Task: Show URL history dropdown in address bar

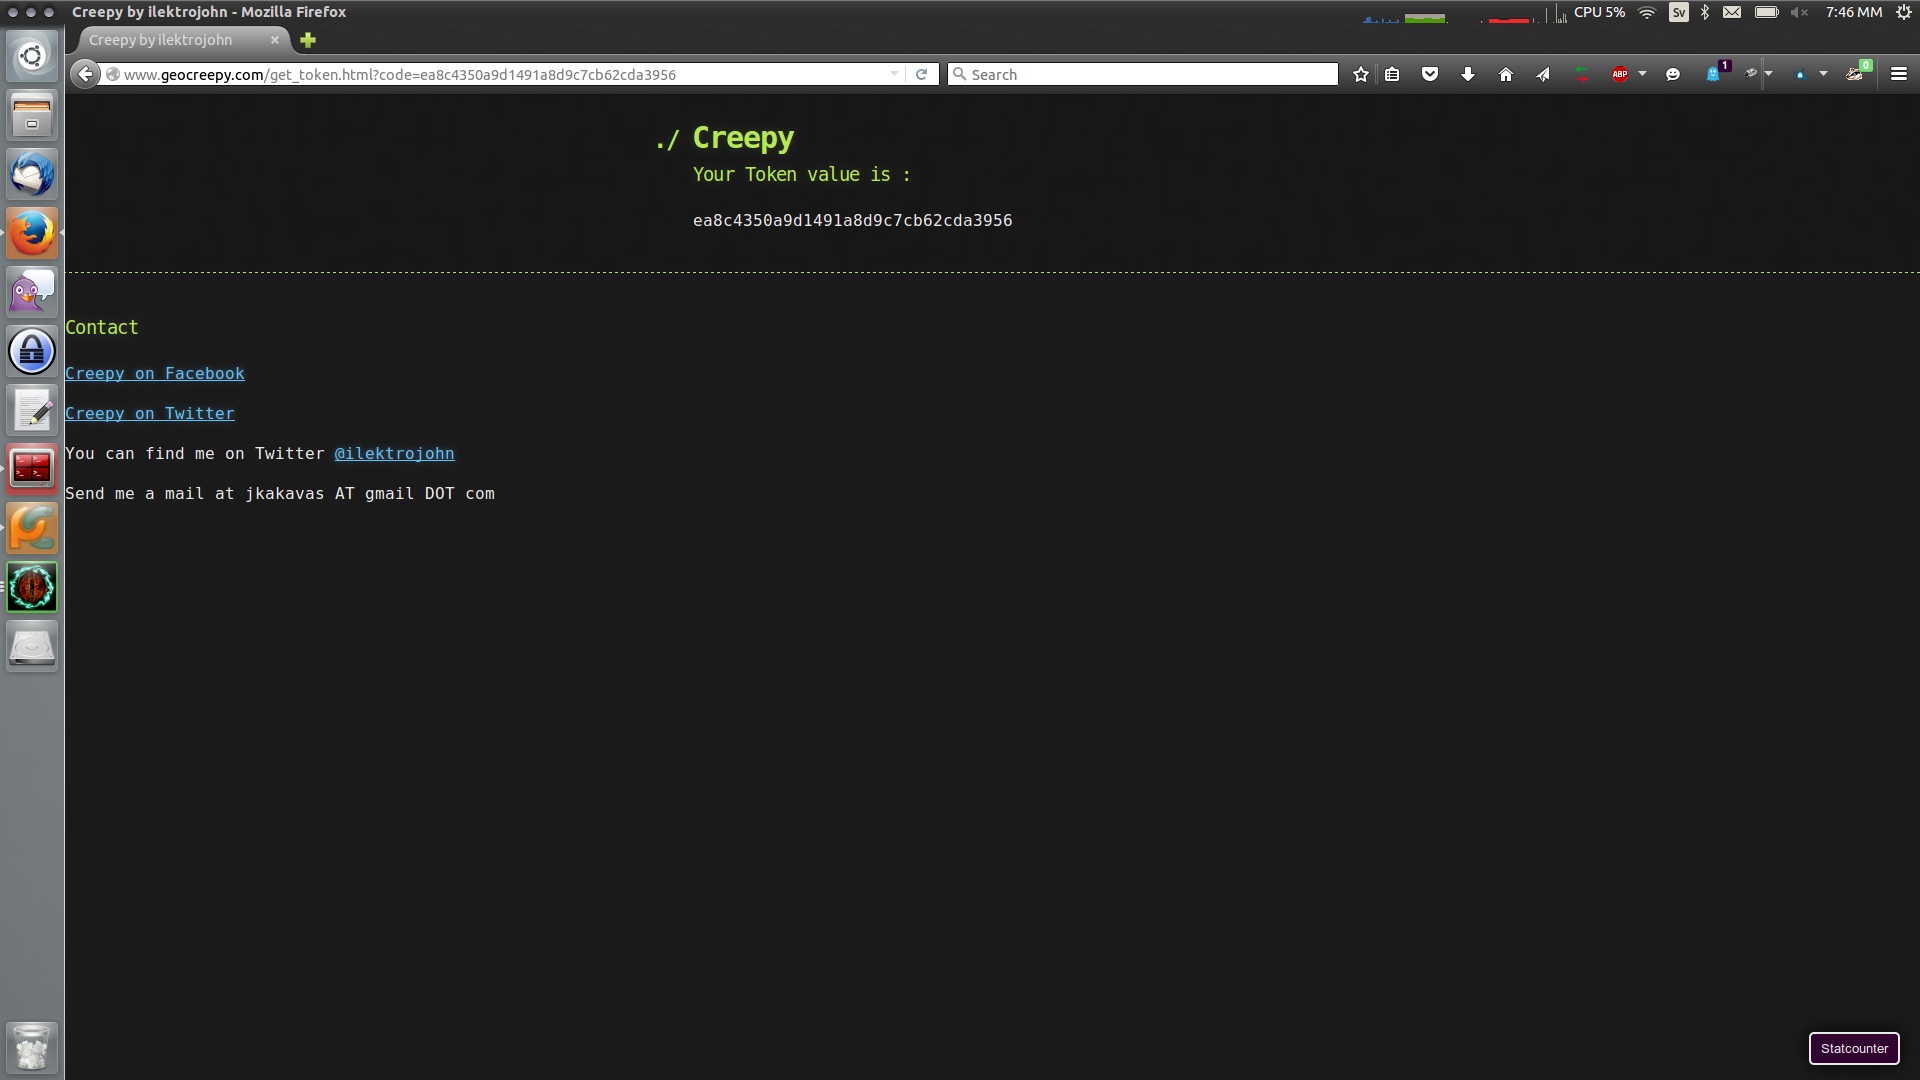Action: tap(894, 74)
